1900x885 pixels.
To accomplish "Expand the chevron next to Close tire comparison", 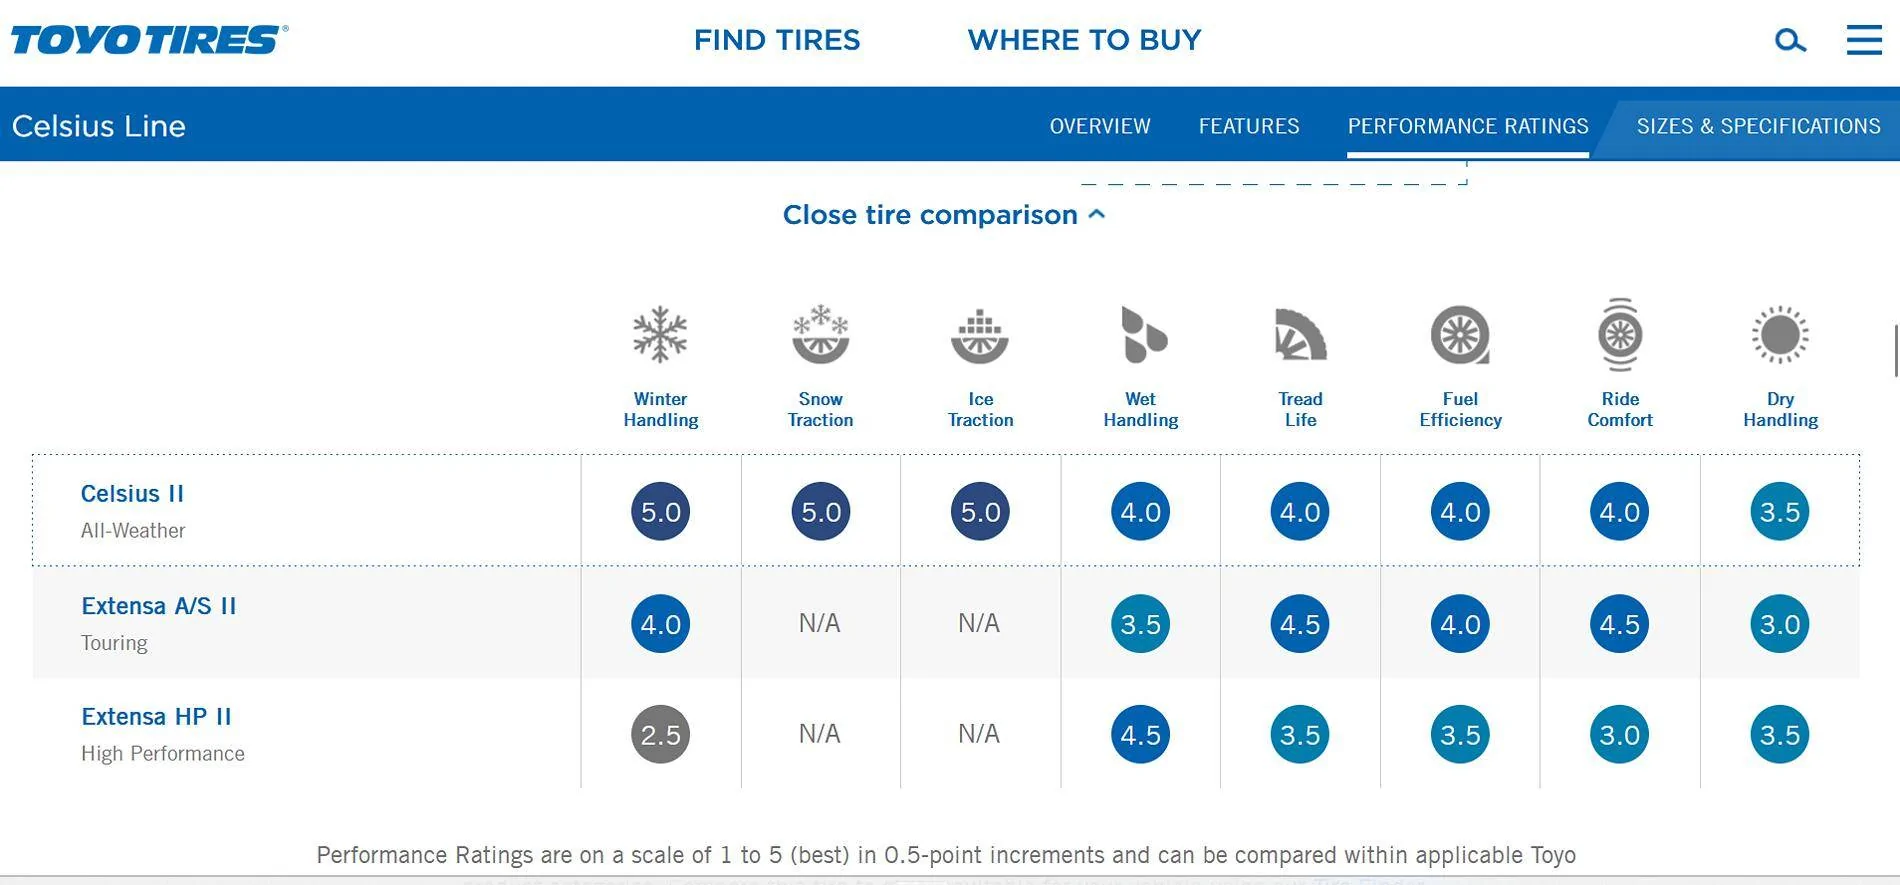I will pos(1096,213).
